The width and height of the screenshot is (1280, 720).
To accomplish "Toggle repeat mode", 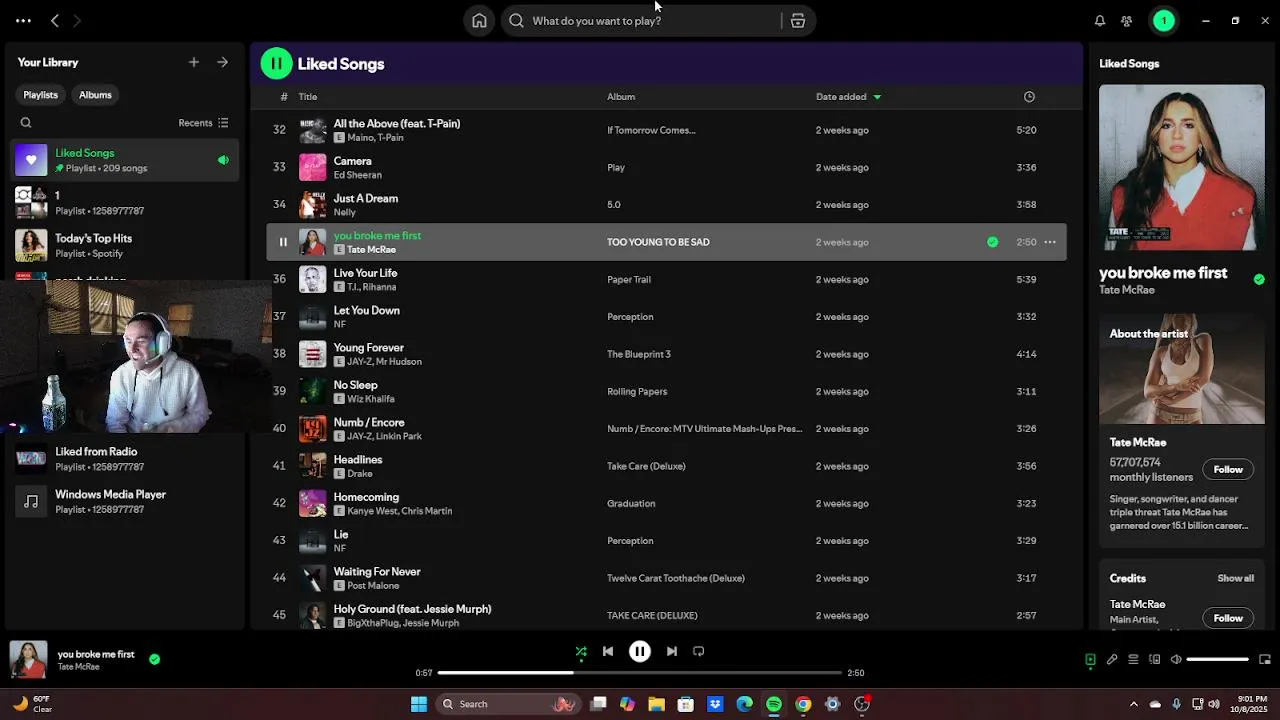I will click(699, 651).
